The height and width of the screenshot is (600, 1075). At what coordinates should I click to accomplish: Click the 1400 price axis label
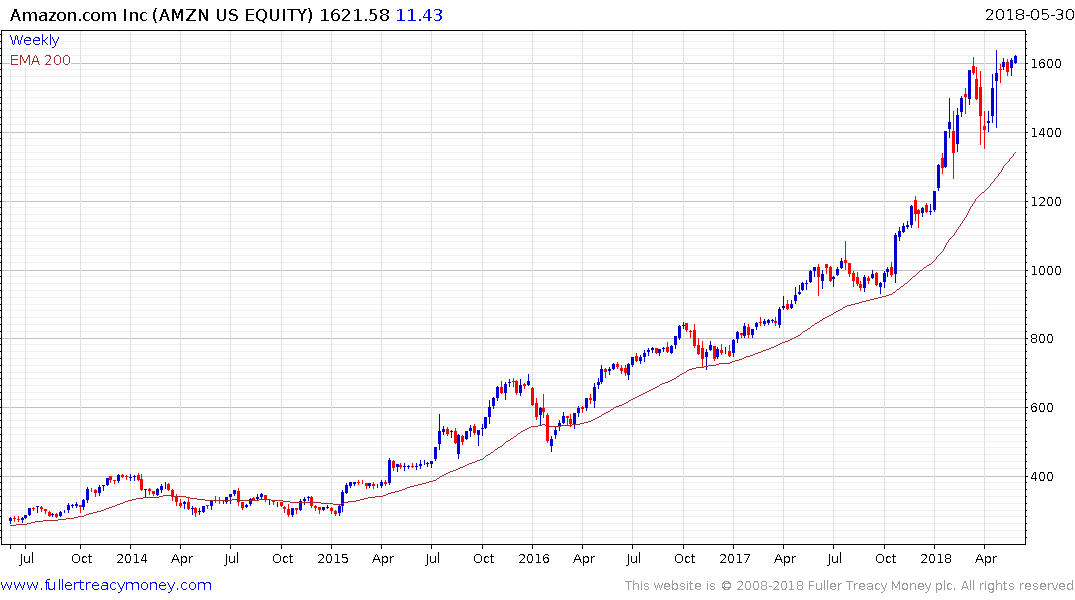1046,133
